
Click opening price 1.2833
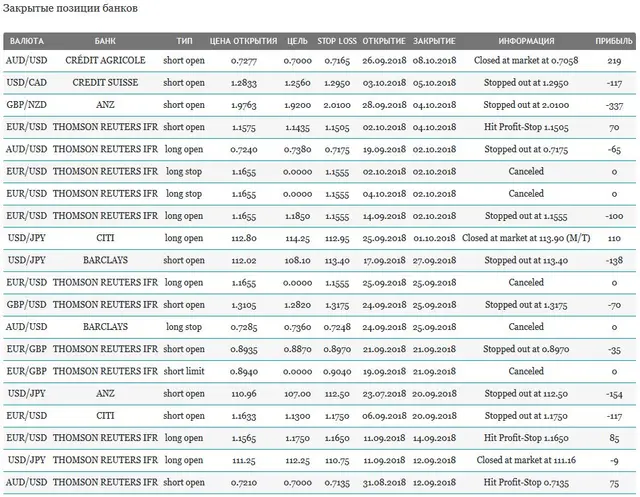(x=244, y=83)
